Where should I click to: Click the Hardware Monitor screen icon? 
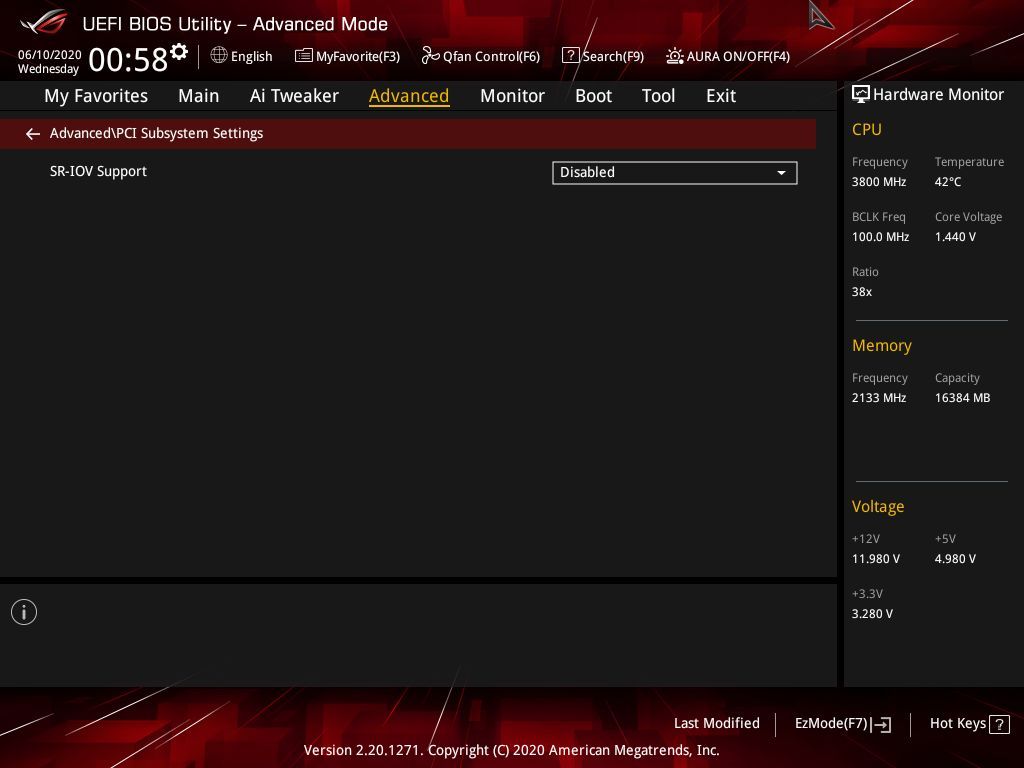coord(861,95)
